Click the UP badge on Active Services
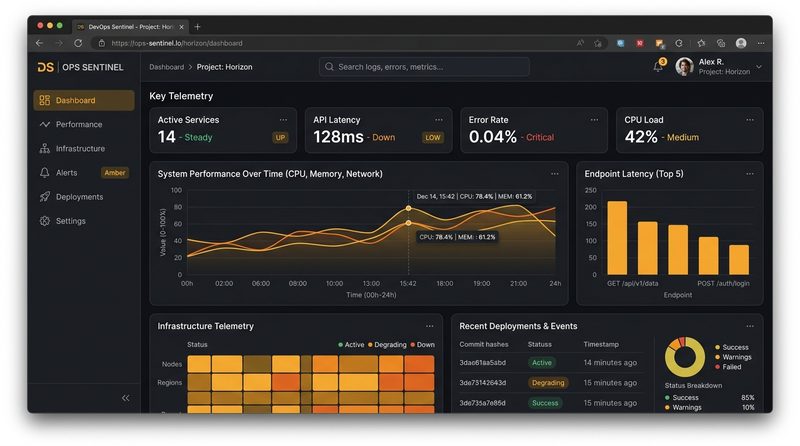Image resolution: width=800 pixels, height=446 pixels. [x=280, y=138]
